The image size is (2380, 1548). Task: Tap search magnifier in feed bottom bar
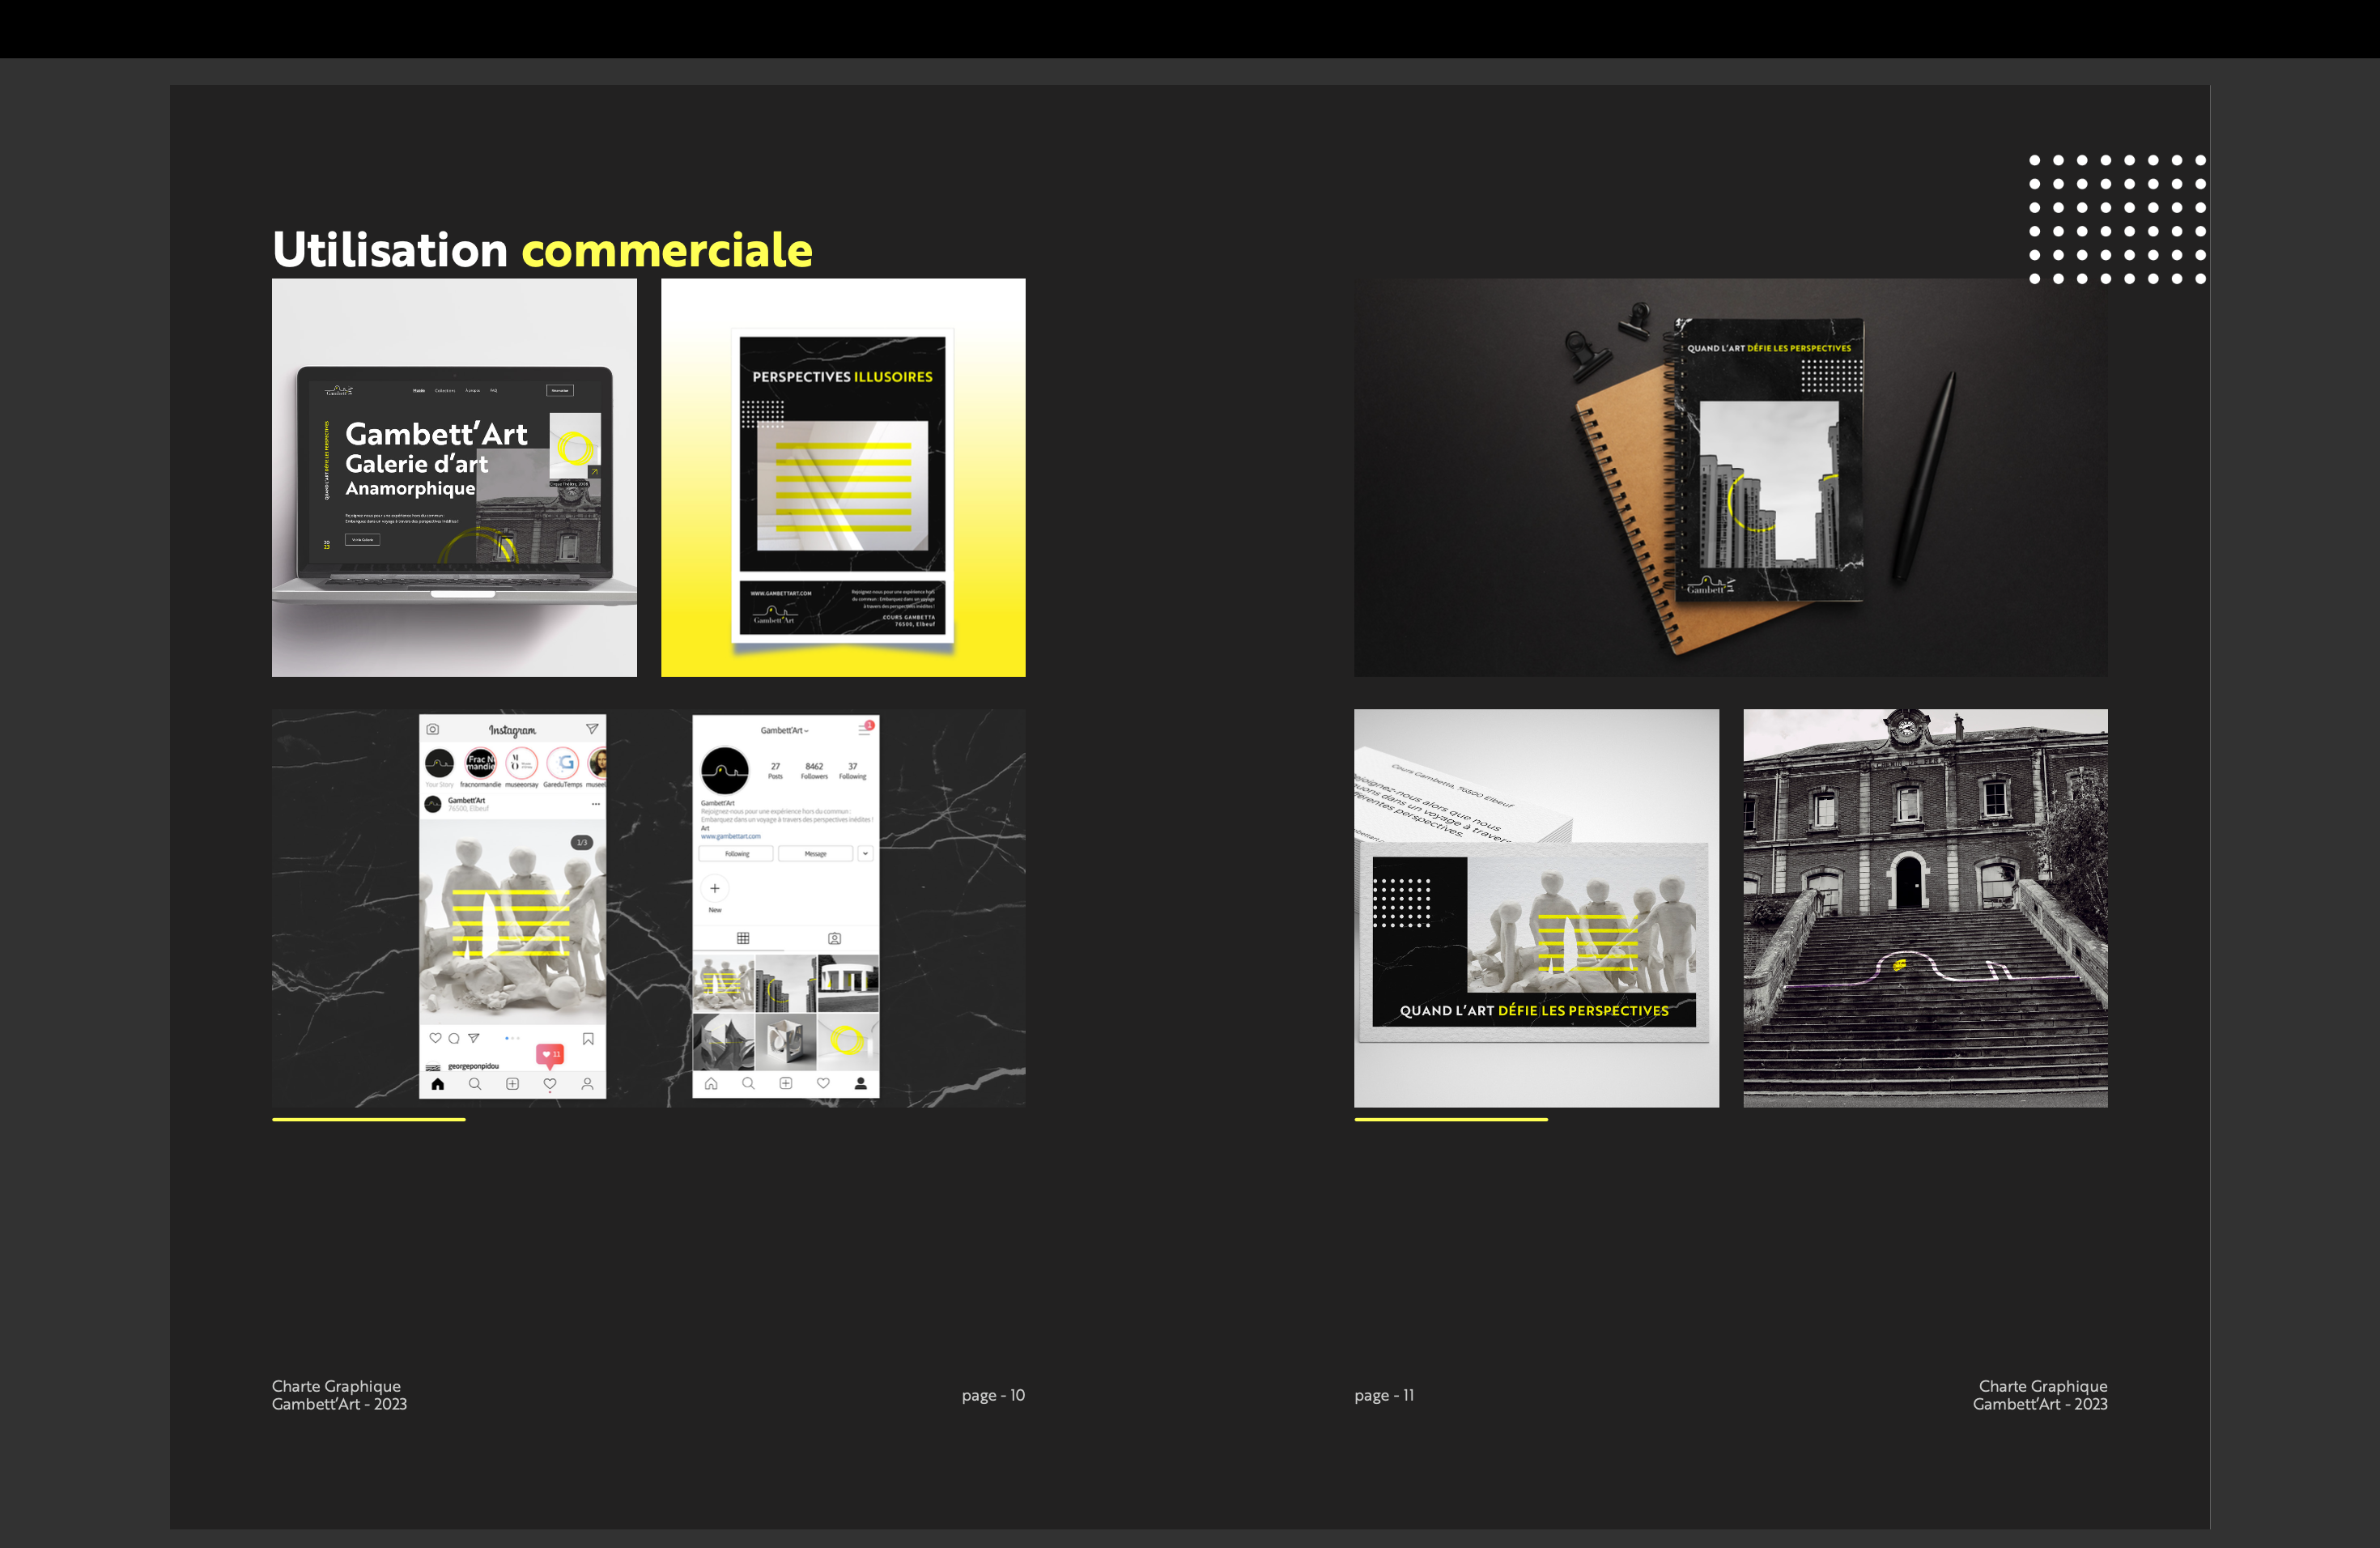point(475,1084)
